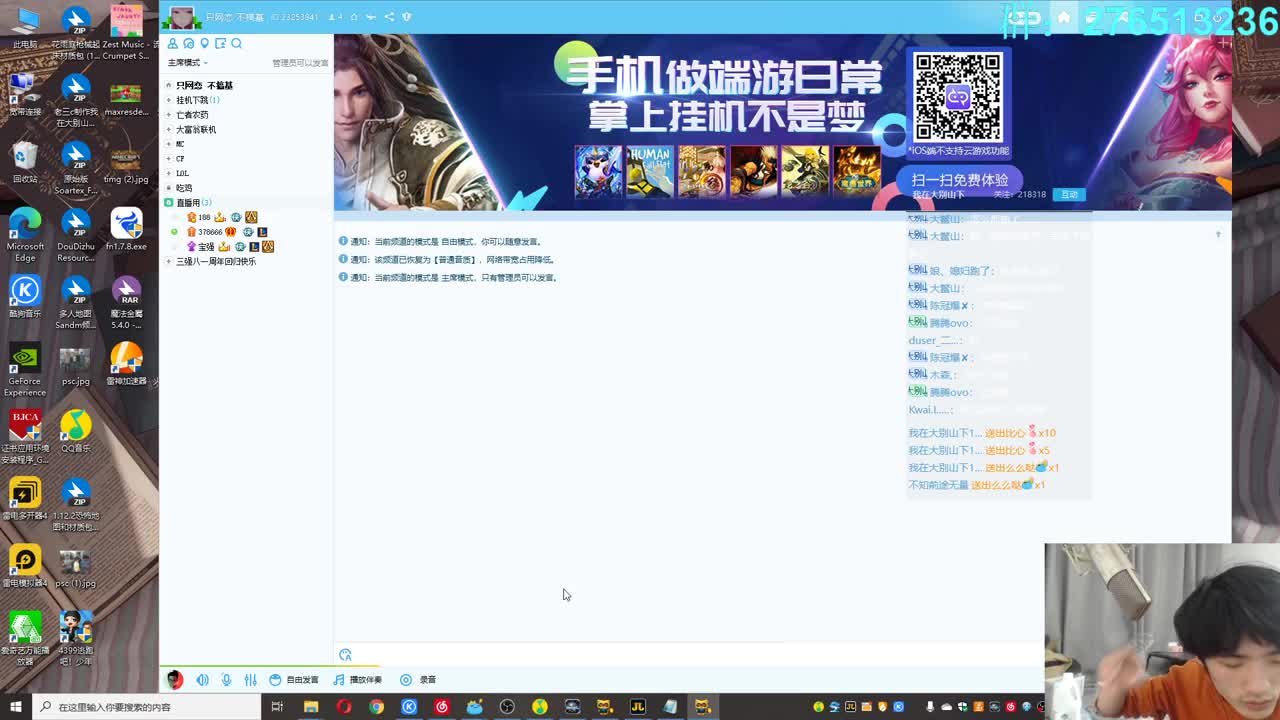Collapse the 直播用 channel group
The width and height of the screenshot is (1280, 720).
[x=166, y=201]
